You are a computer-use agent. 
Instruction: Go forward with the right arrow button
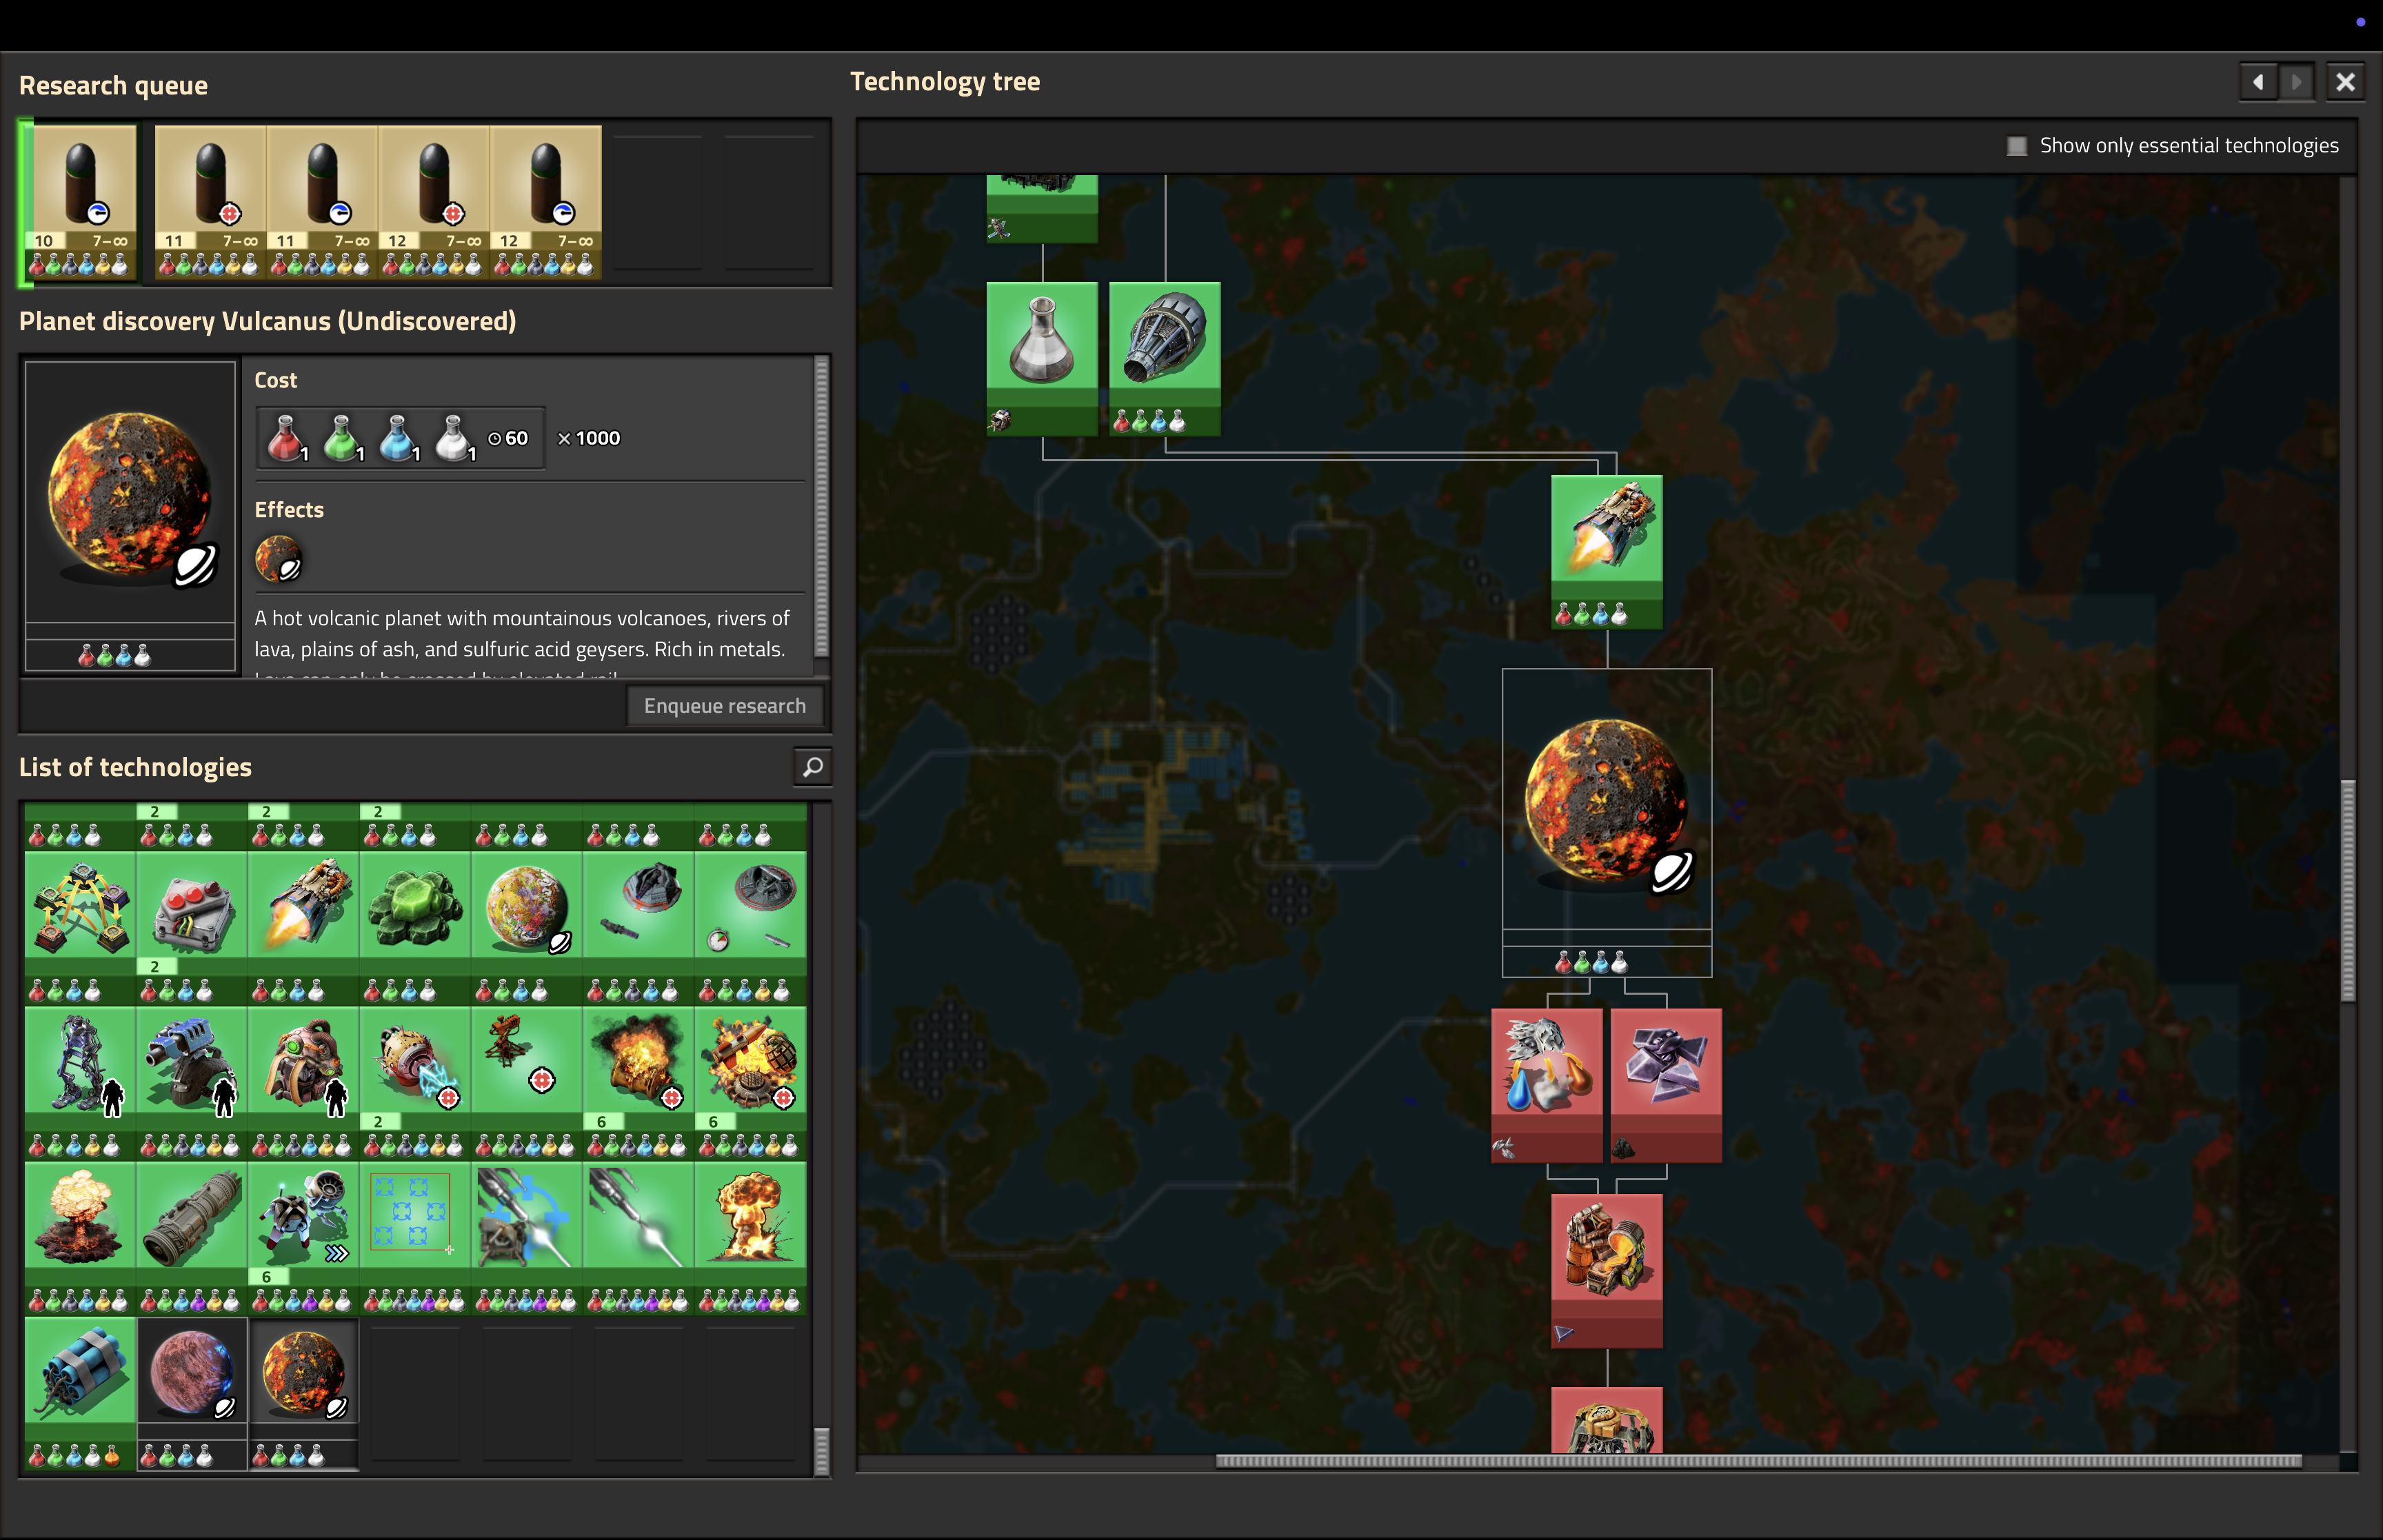[x=2296, y=82]
